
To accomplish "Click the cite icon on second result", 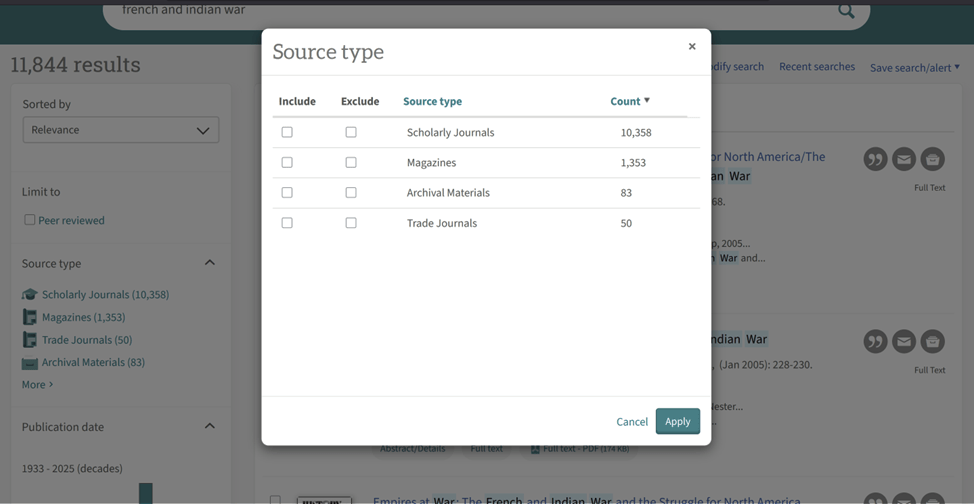I will click(x=875, y=342).
